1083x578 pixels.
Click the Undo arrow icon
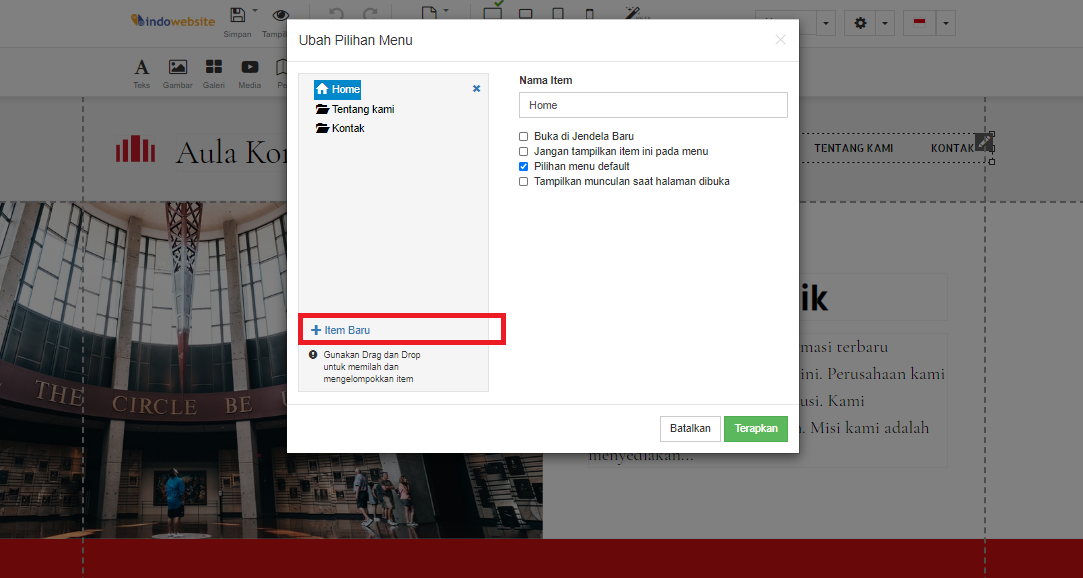pos(335,13)
